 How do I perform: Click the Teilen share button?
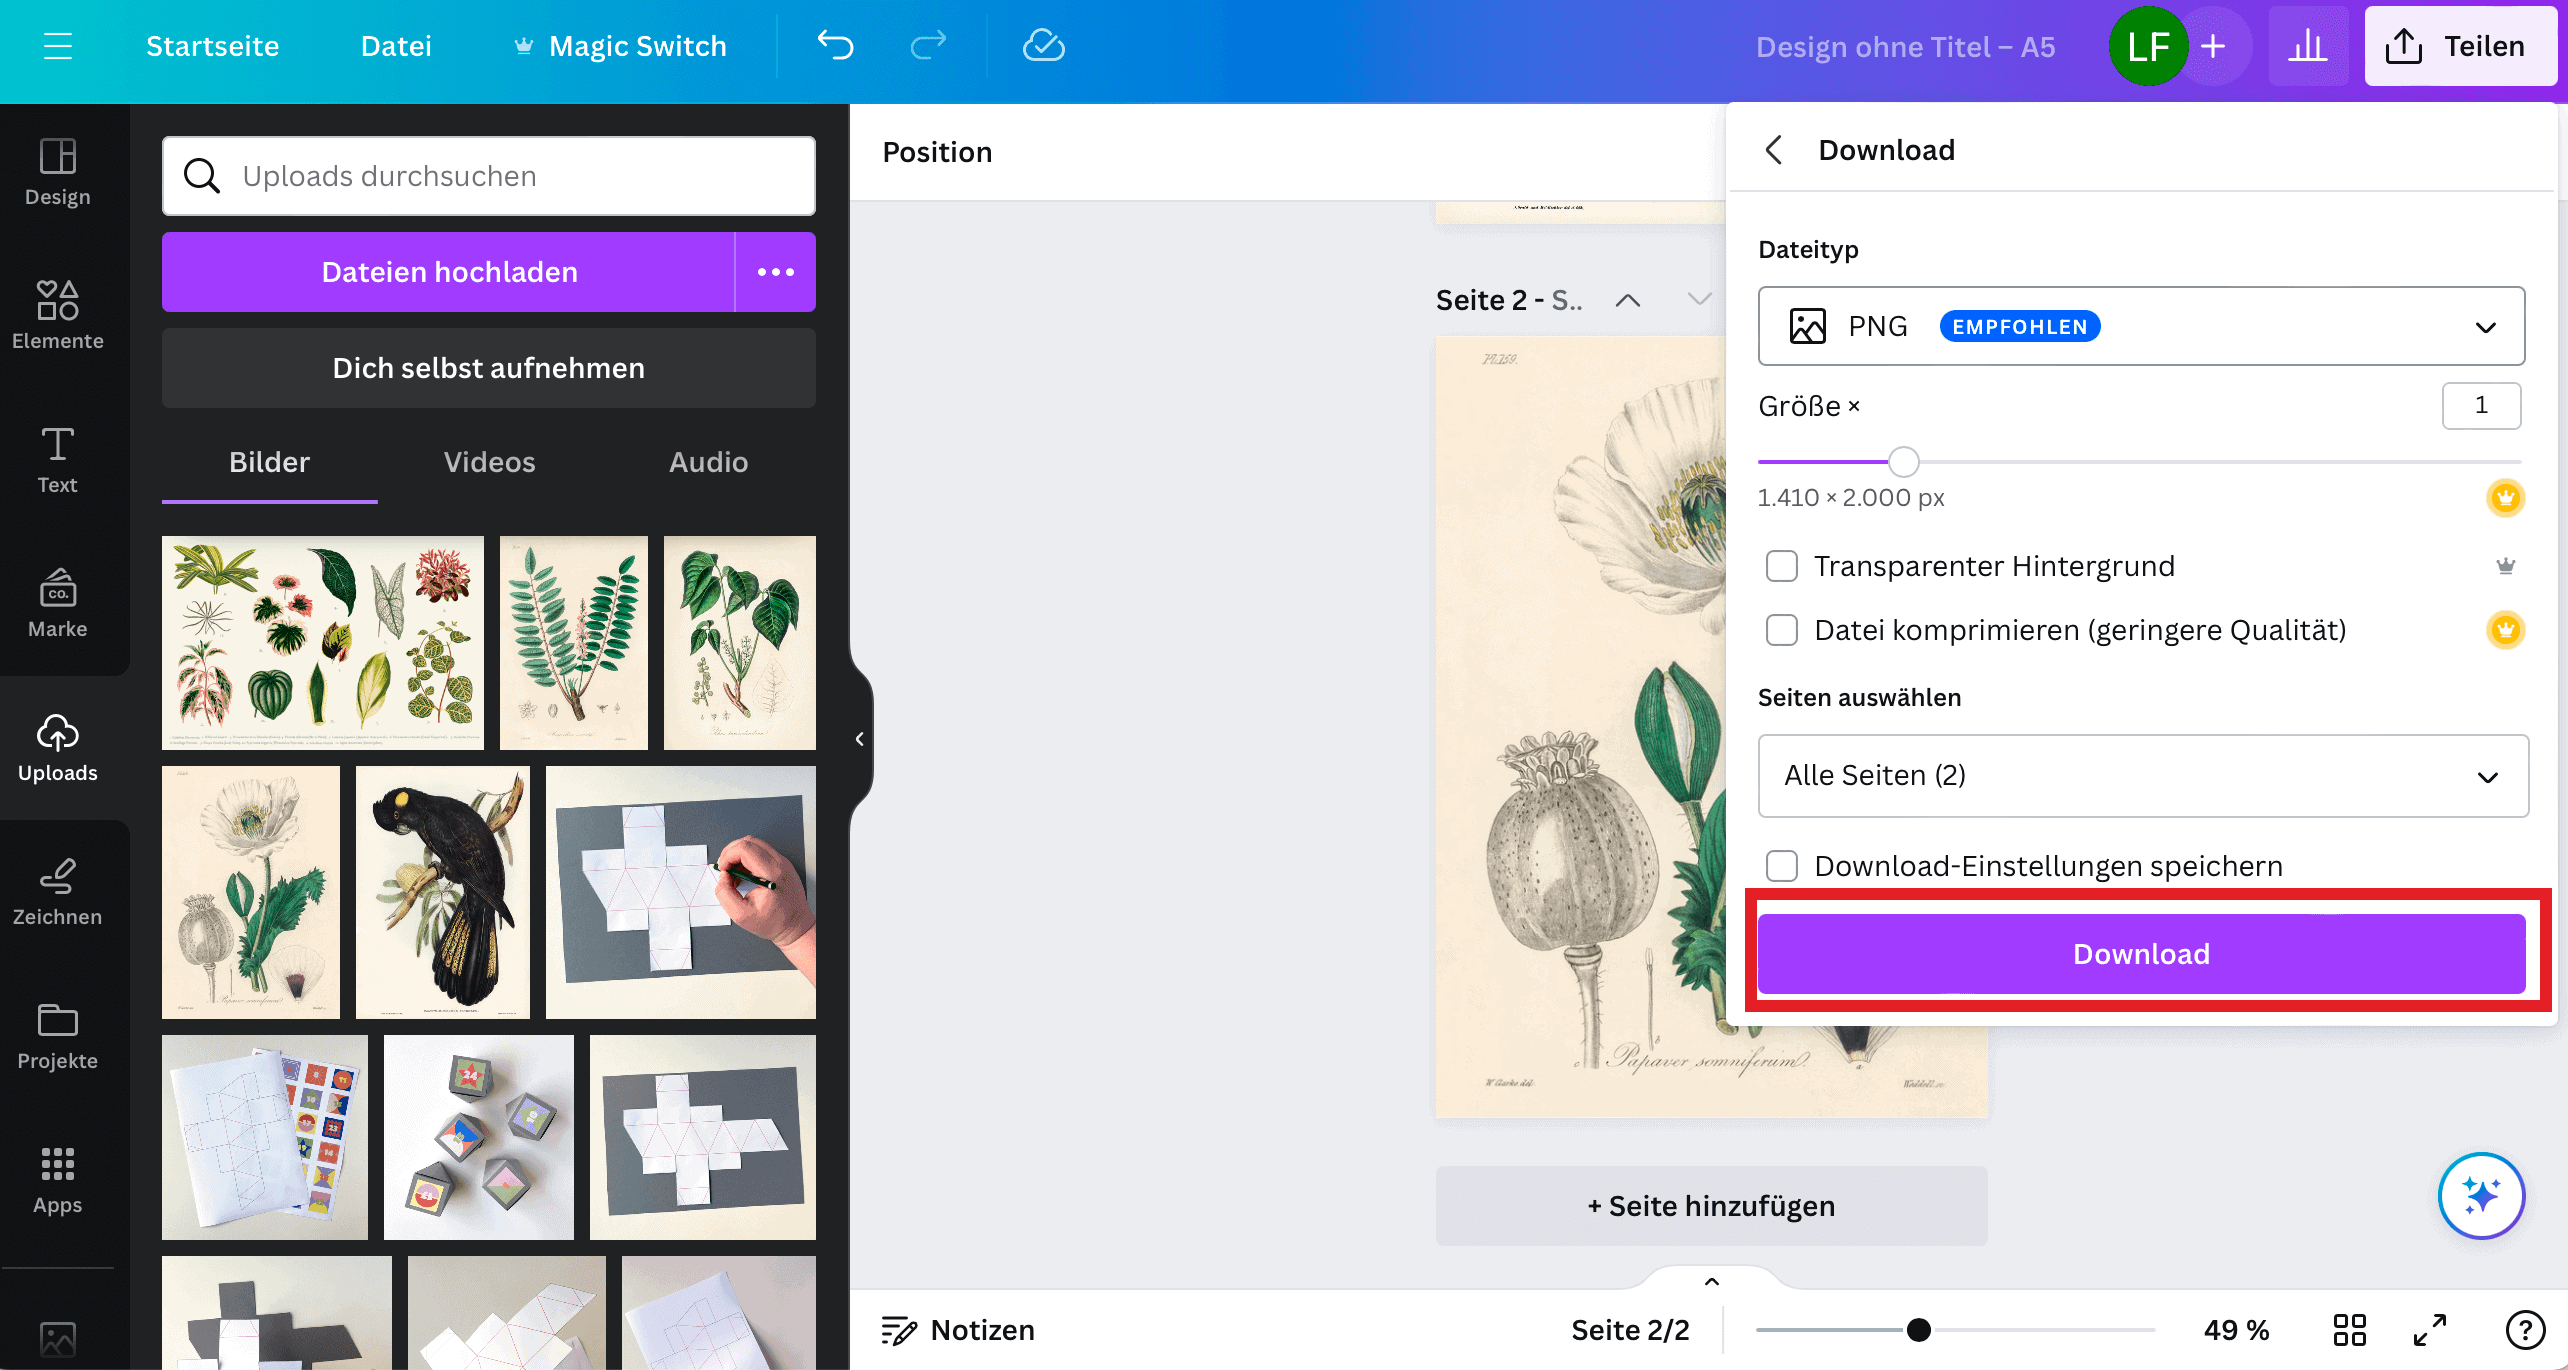tap(2460, 46)
